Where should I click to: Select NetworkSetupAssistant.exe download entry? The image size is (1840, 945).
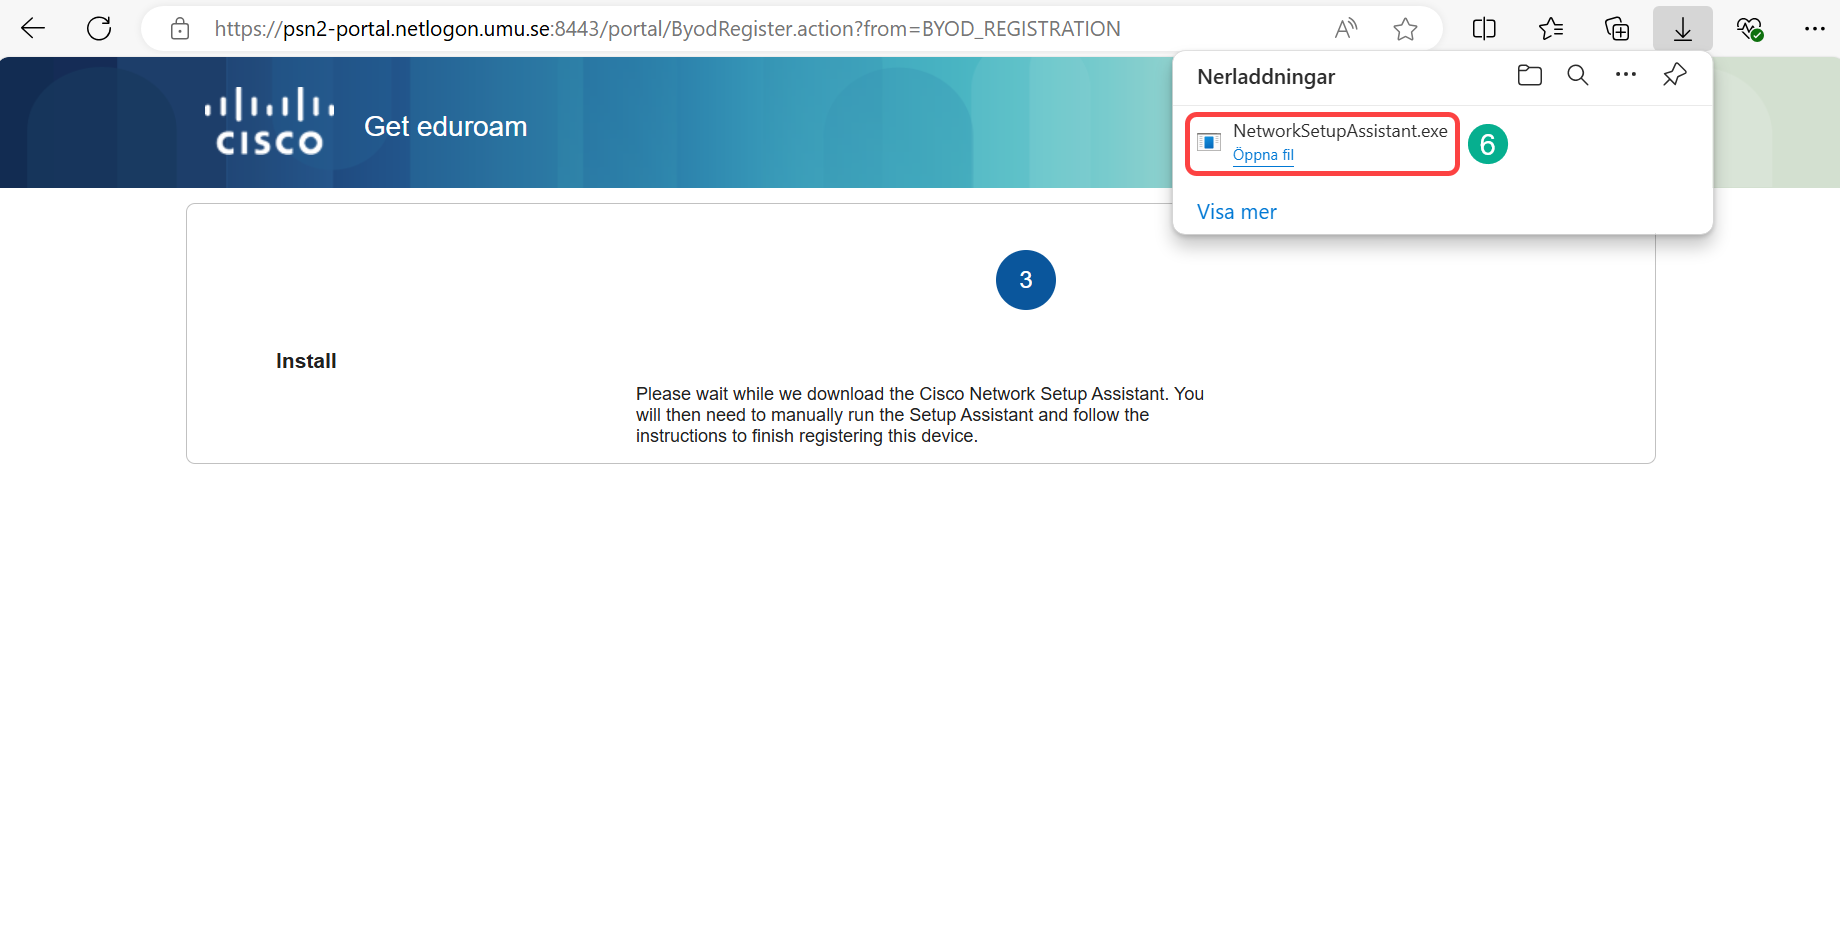click(1322, 144)
